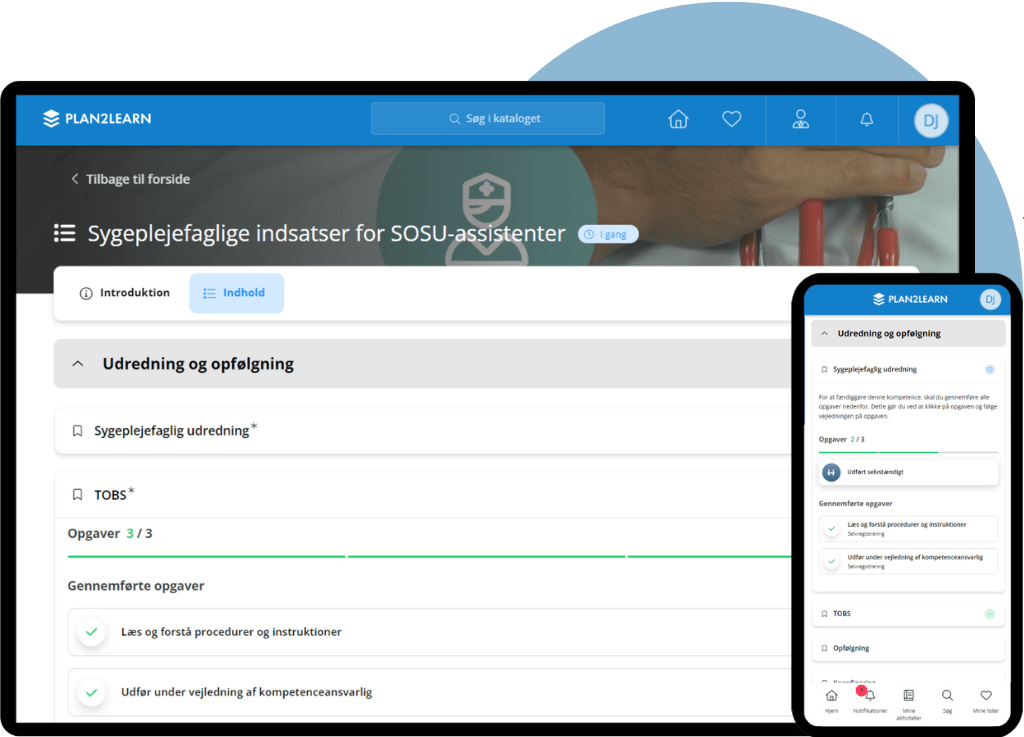Screen dimensions: 1024x737
Task: Toggle checkmark for Udfør under vejledning on desktop
Action: tap(92, 692)
